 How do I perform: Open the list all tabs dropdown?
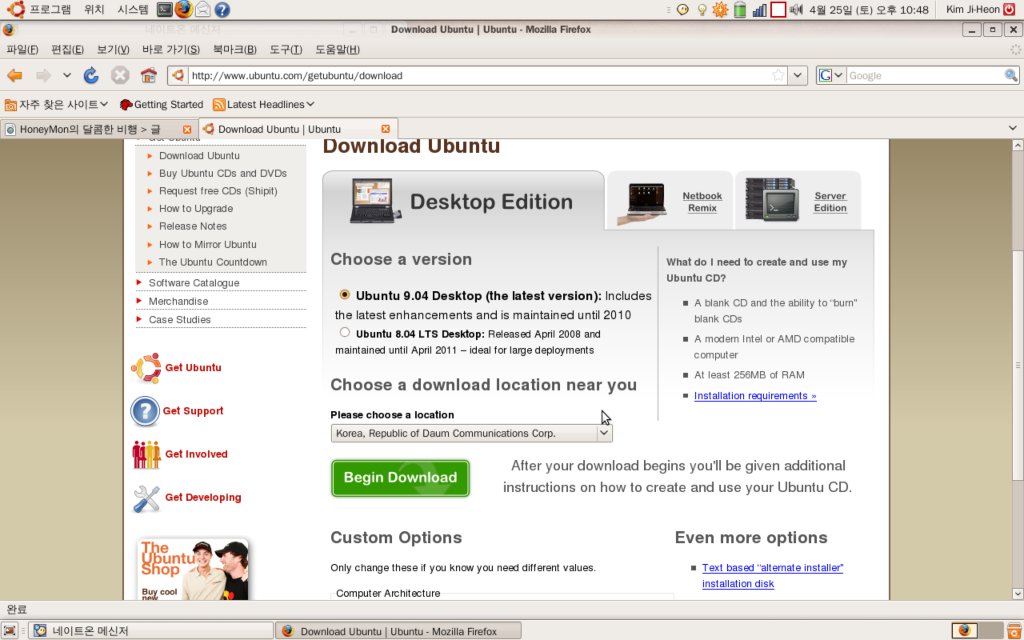pyautogui.click(x=1013, y=129)
